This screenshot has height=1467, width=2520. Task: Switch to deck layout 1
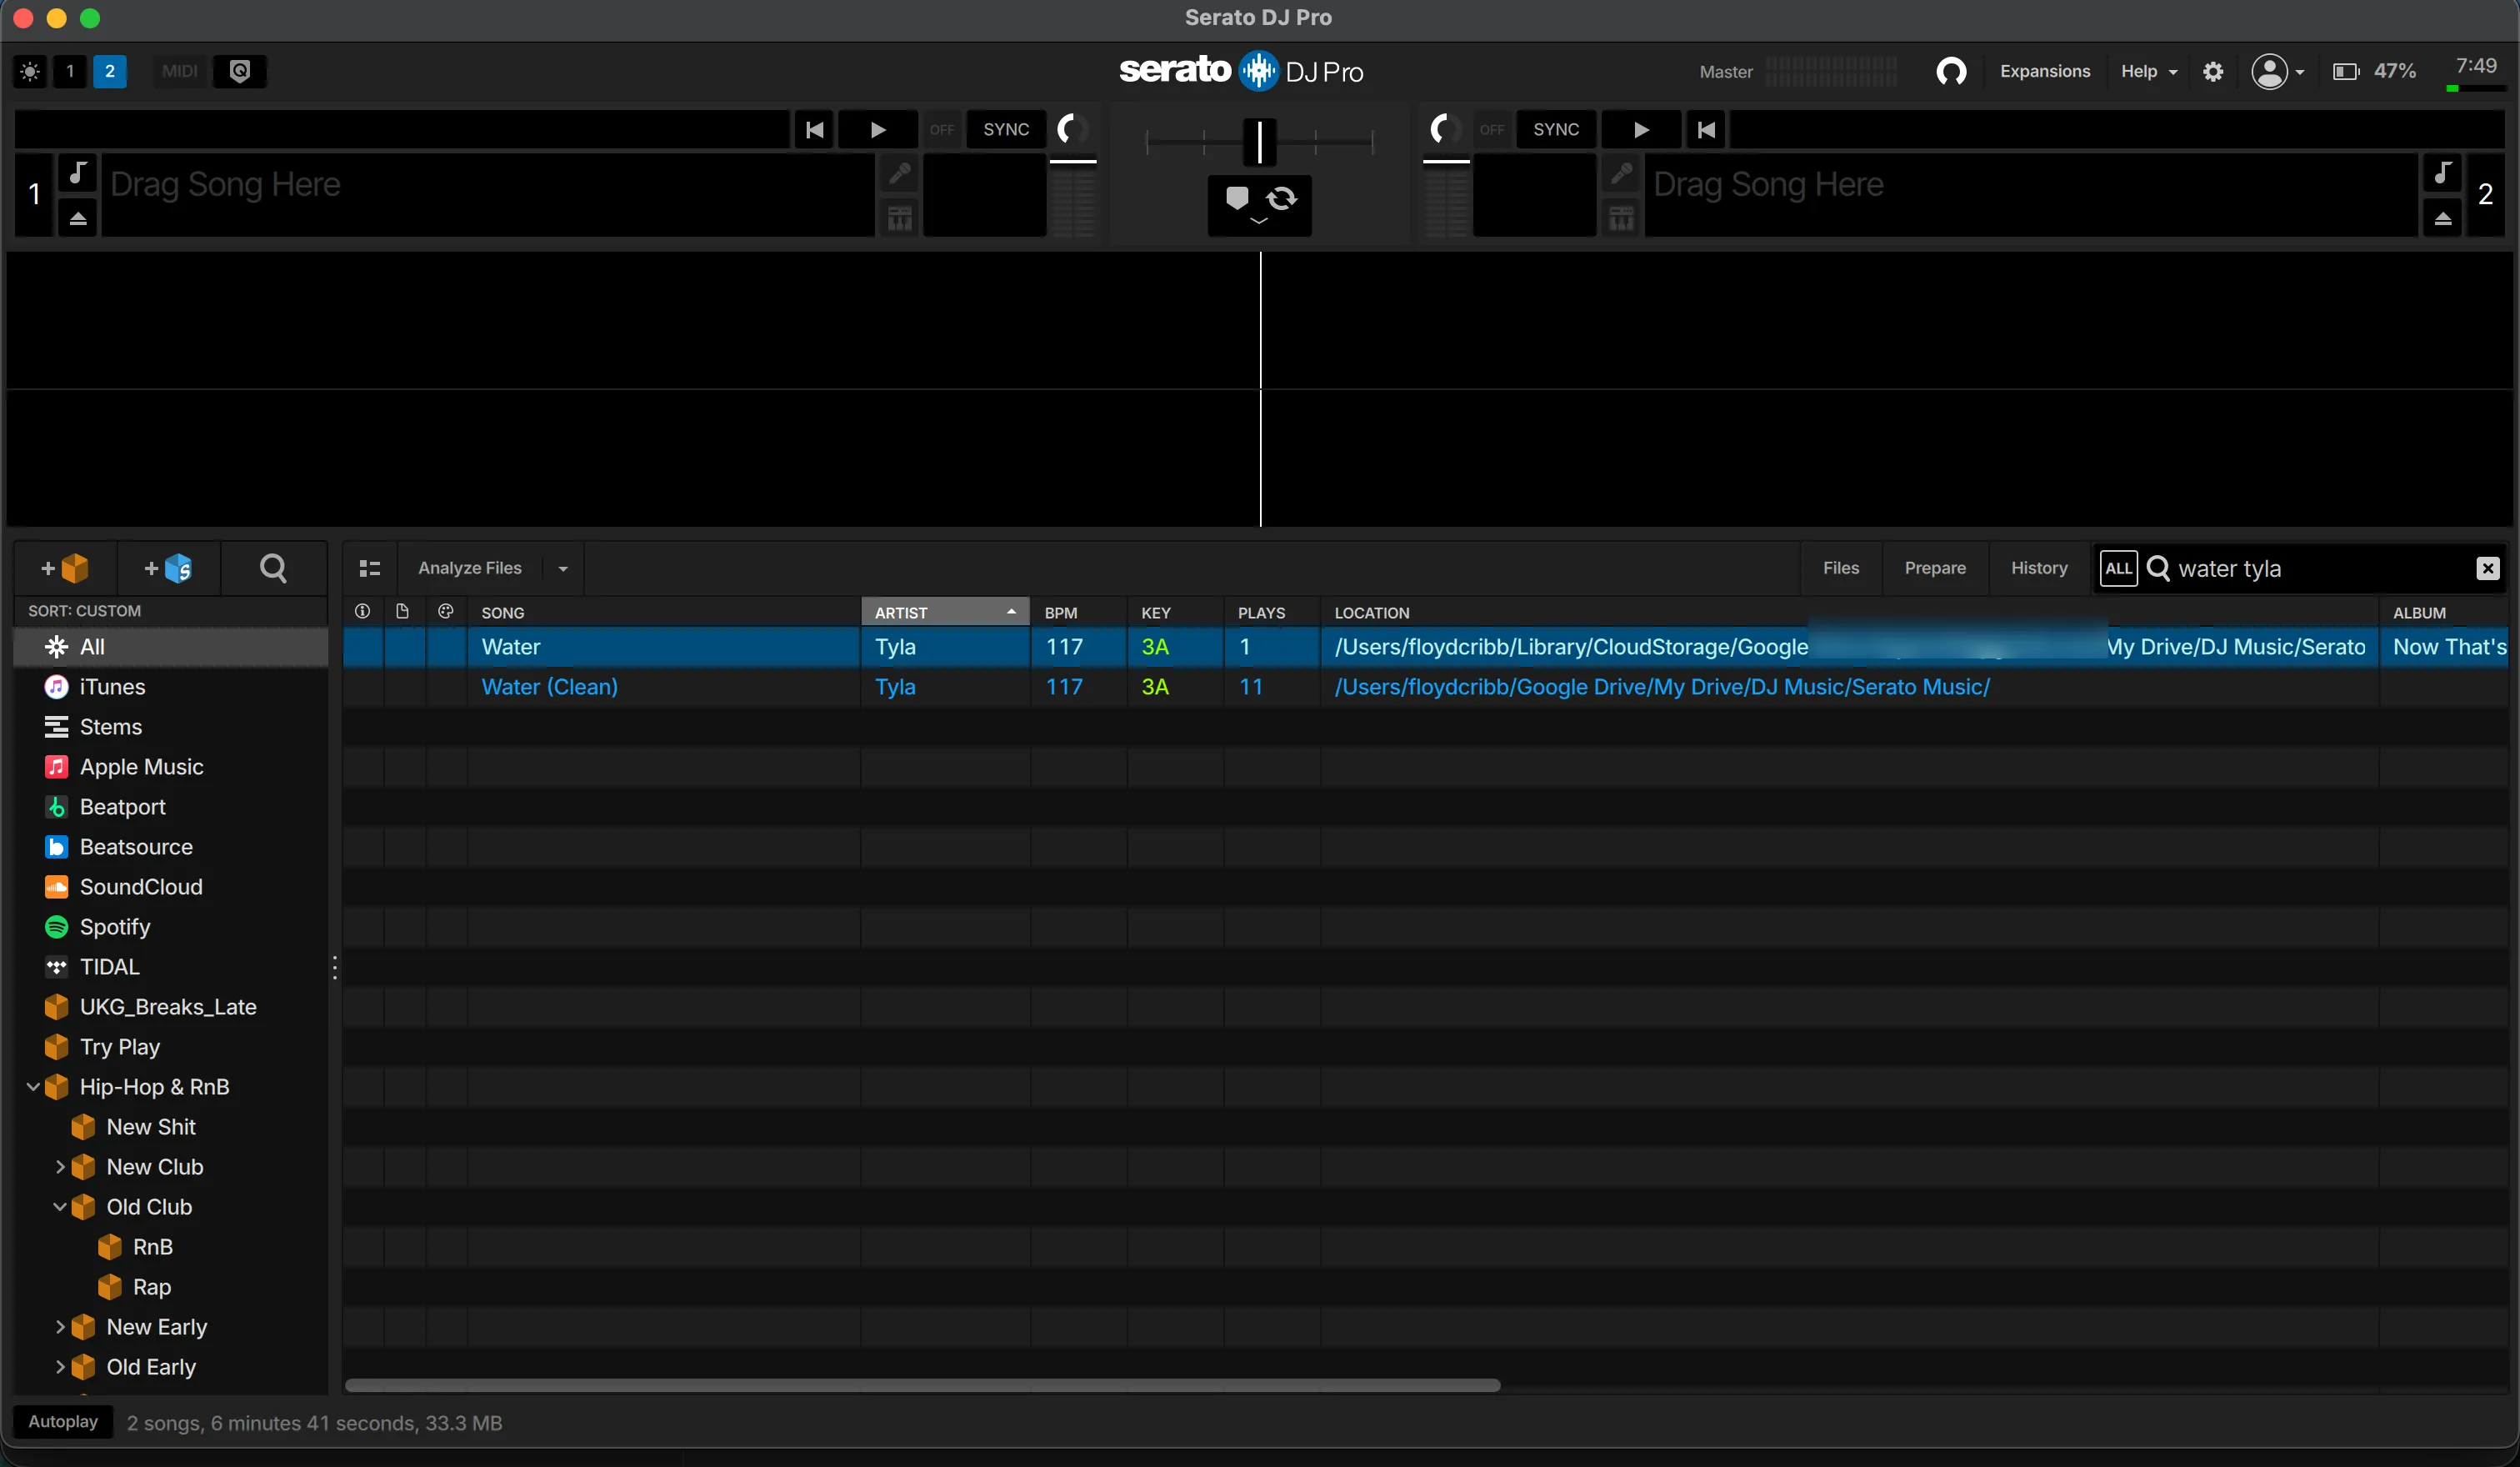click(70, 71)
